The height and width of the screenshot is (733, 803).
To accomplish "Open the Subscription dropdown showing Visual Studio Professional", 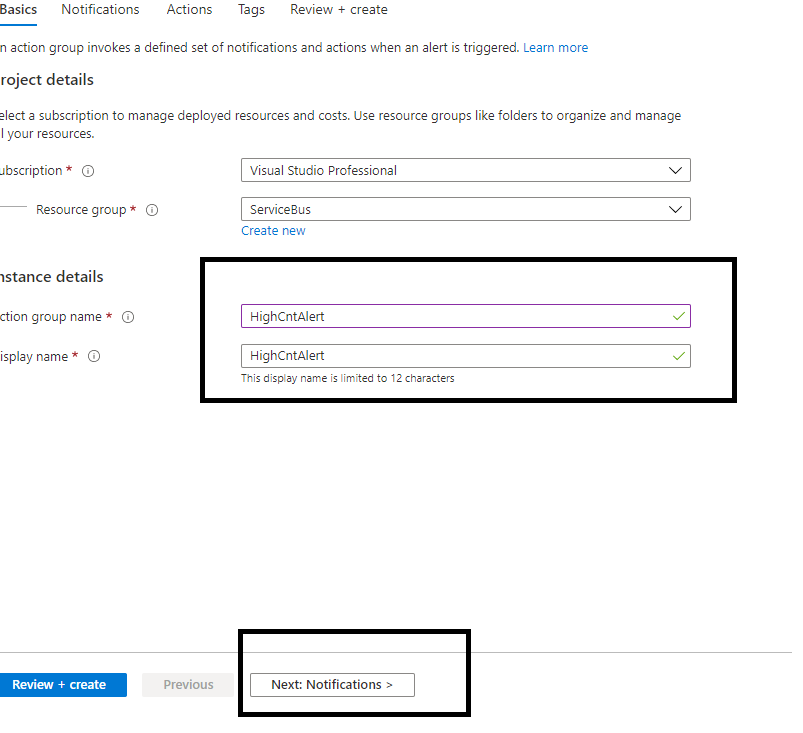I will pyautogui.click(x=465, y=171).
